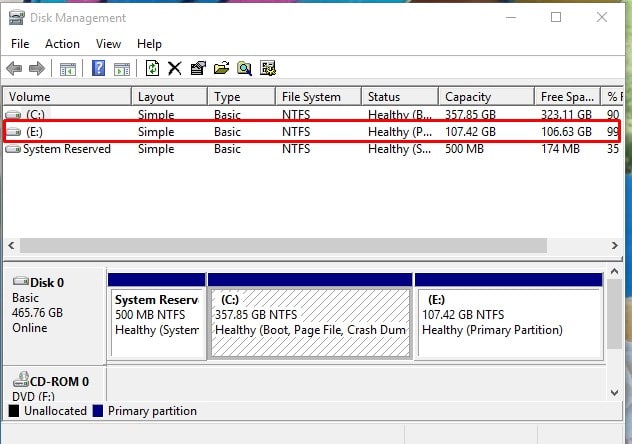Click the open folder toolbar icon
The width and height of the screenshot is (632, 444).
pos(221,68)
